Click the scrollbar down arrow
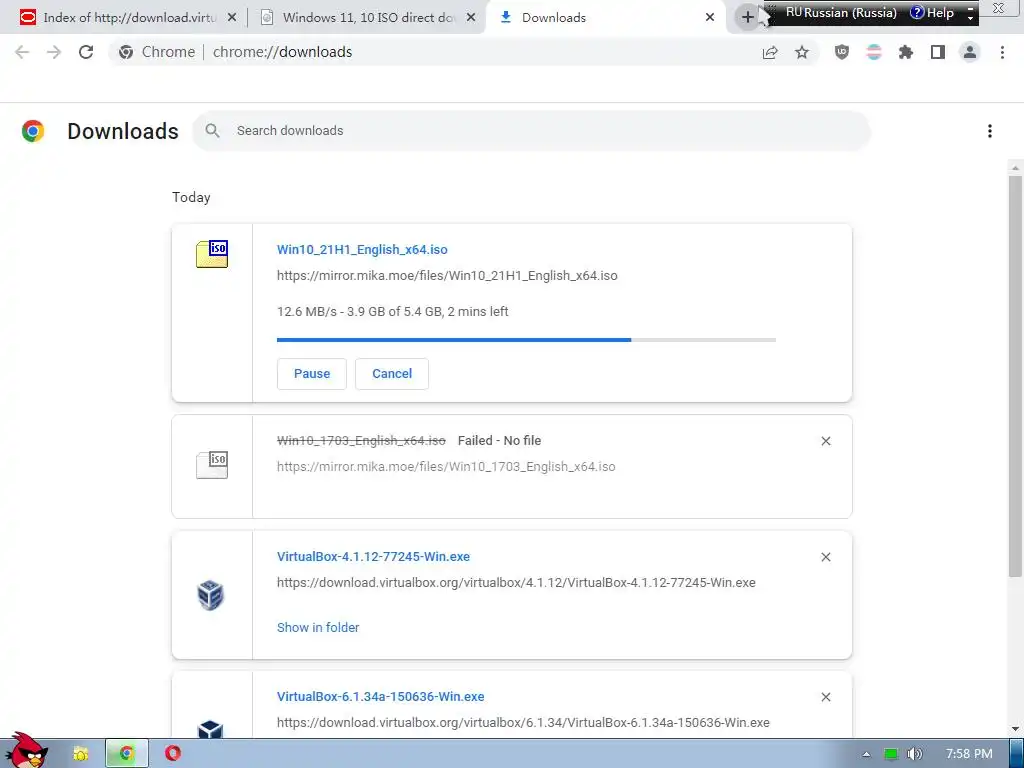Viewport: 1024px width, 768px height. click(x=1015, y=729)
